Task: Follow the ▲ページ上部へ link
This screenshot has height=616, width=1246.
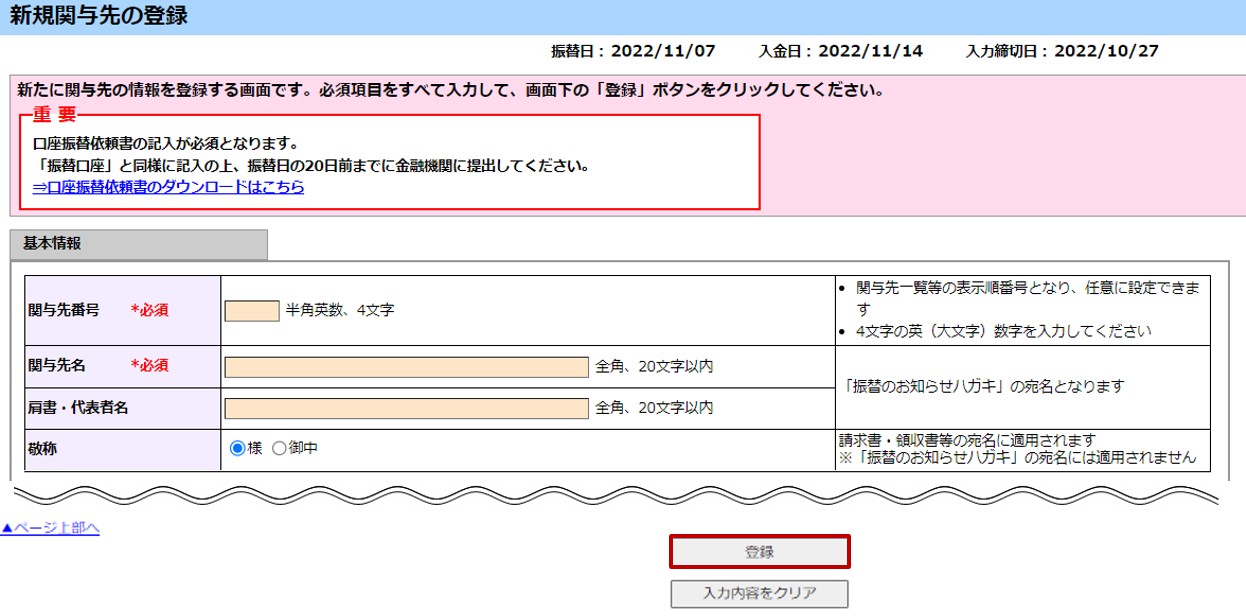Action: (50, 528)
